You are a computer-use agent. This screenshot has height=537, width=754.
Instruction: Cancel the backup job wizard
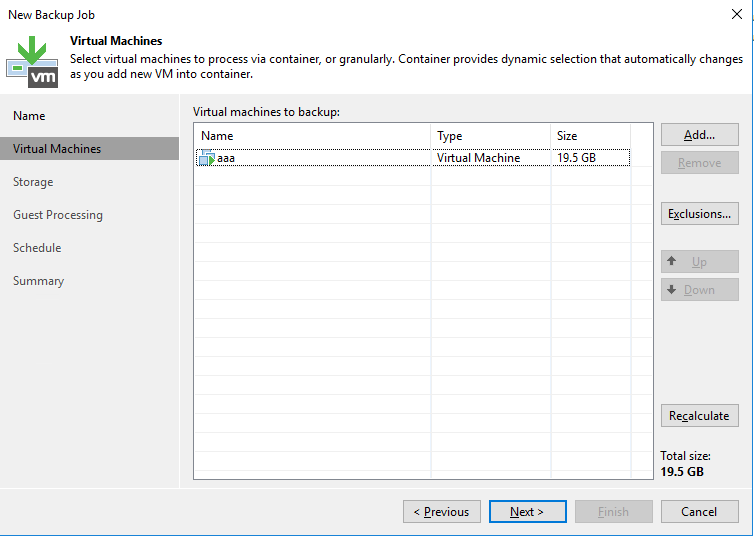[700, 512]
